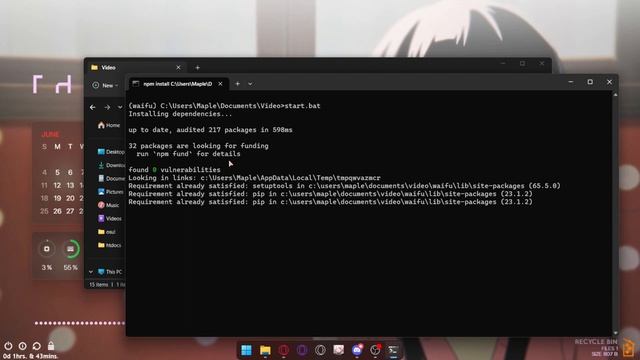Select day 26 on calendar widget
640x360 pixels.
coord(57,211)
